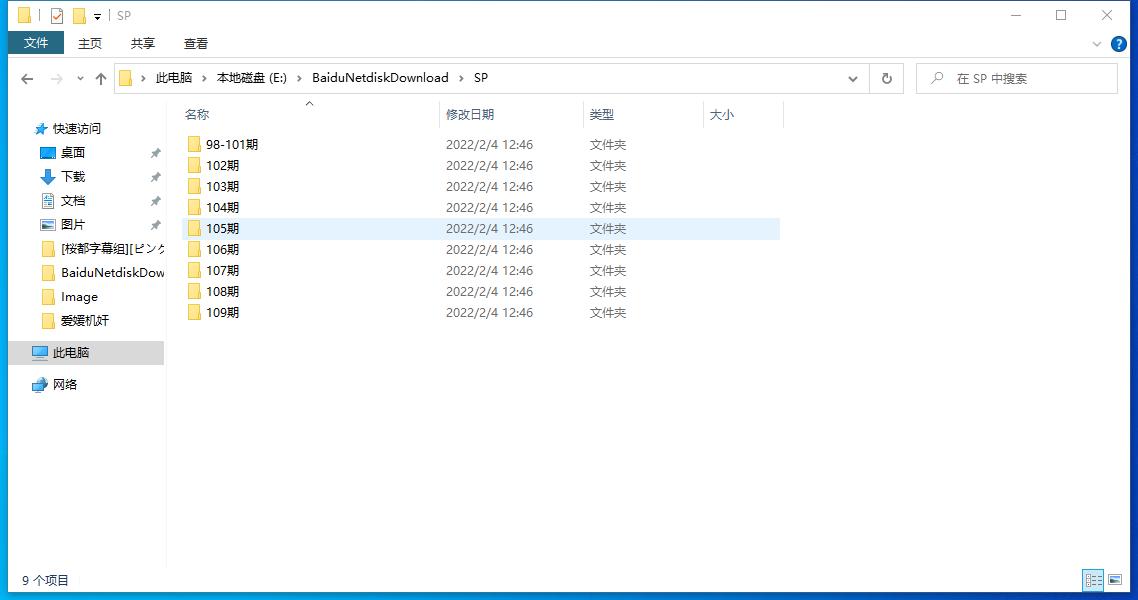Screen dimensions: 1138x600
Task: Switch to large icons view button
Action: (1116, 580)
